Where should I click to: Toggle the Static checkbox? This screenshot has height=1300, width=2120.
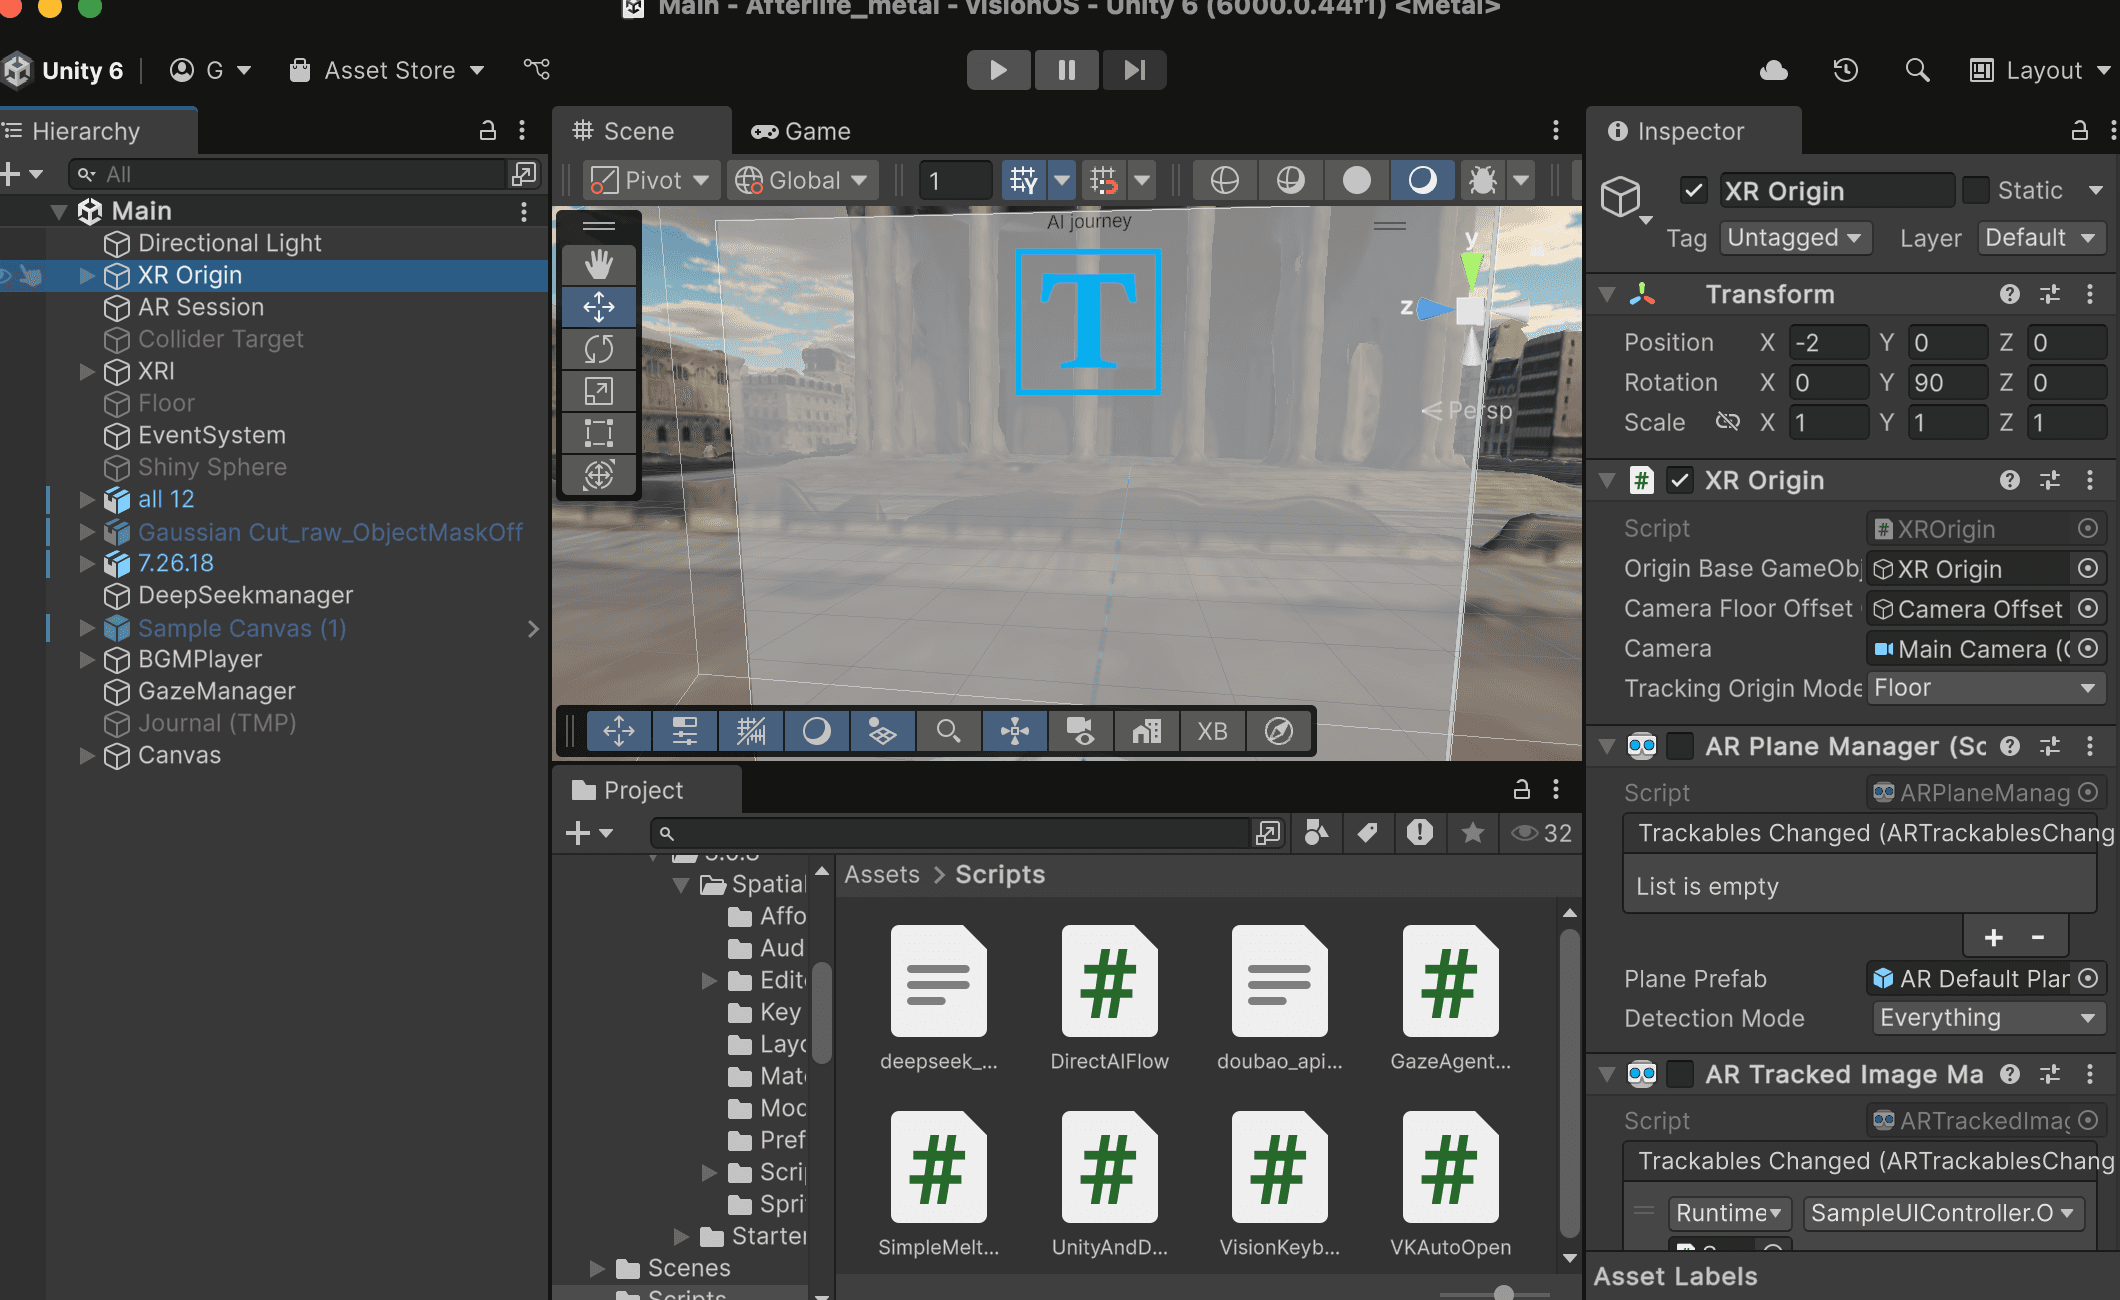1975,190
